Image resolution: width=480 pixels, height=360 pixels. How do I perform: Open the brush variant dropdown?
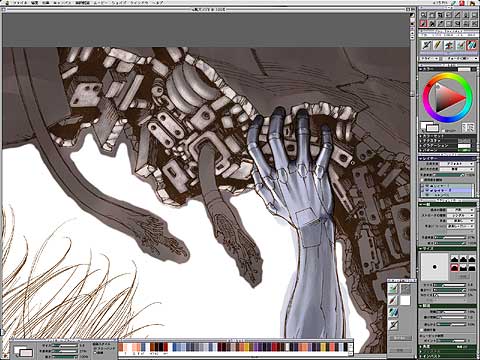[461, 58]
